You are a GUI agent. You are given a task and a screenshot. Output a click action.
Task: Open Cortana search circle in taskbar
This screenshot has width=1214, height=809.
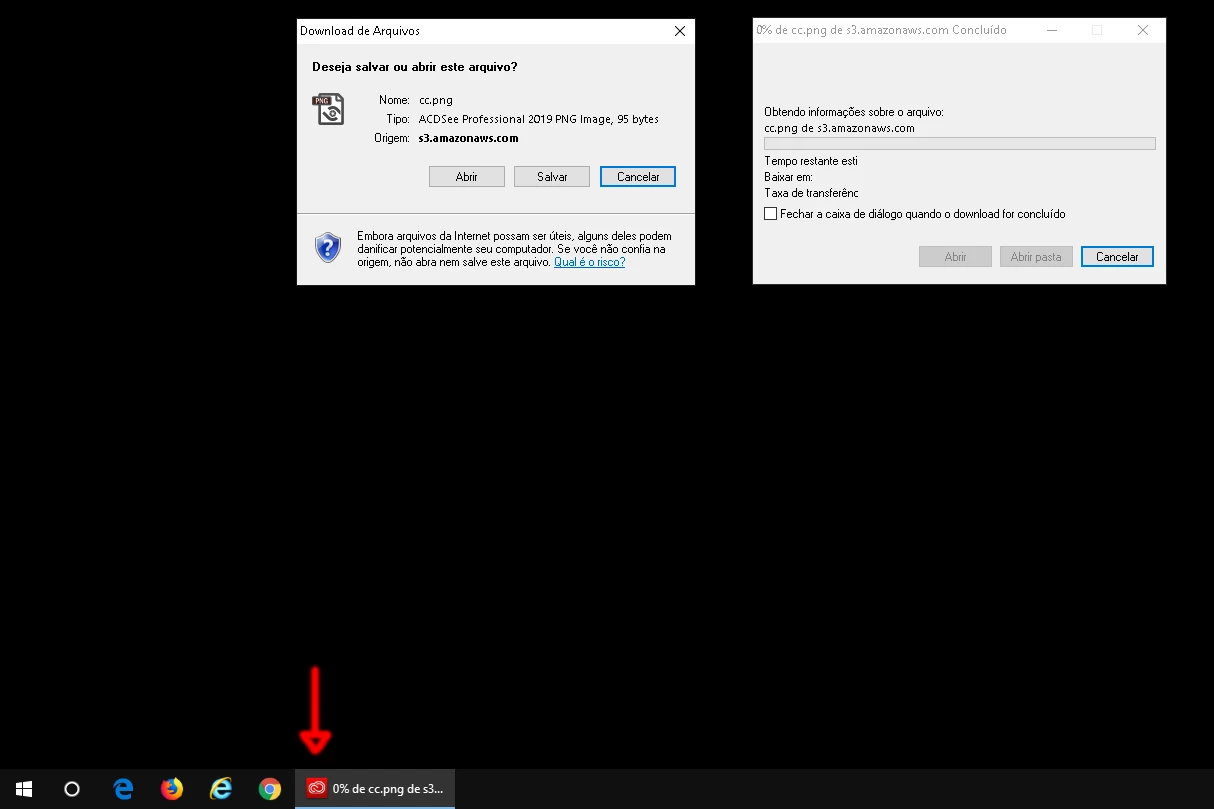coord(72,789)
